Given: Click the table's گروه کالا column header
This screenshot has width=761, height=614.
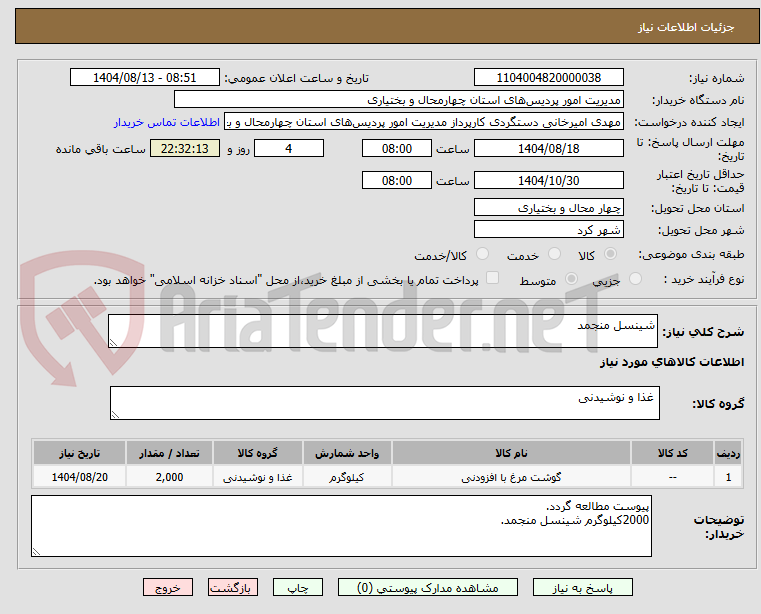Looking at the screenshot, I should pyautogui.click(x=257, y=453).
